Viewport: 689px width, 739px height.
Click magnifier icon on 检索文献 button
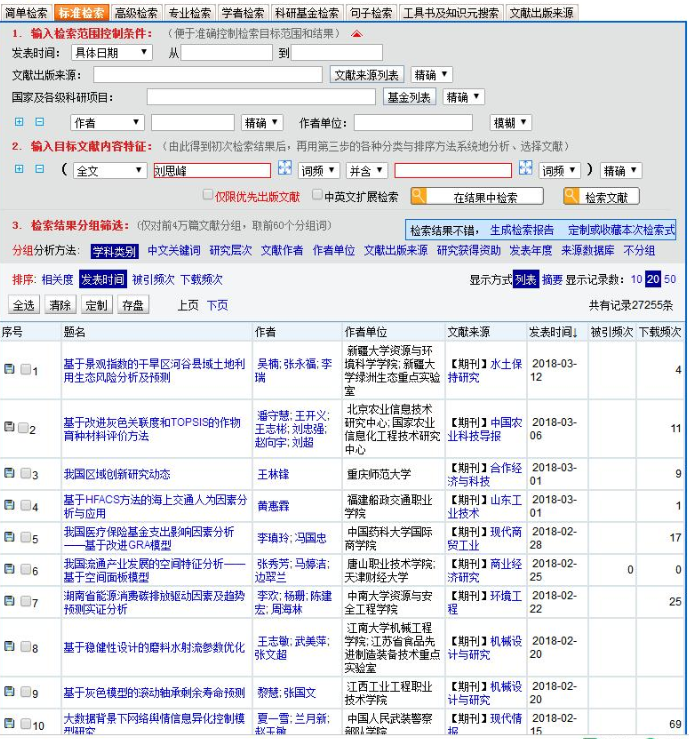[571, 196]
